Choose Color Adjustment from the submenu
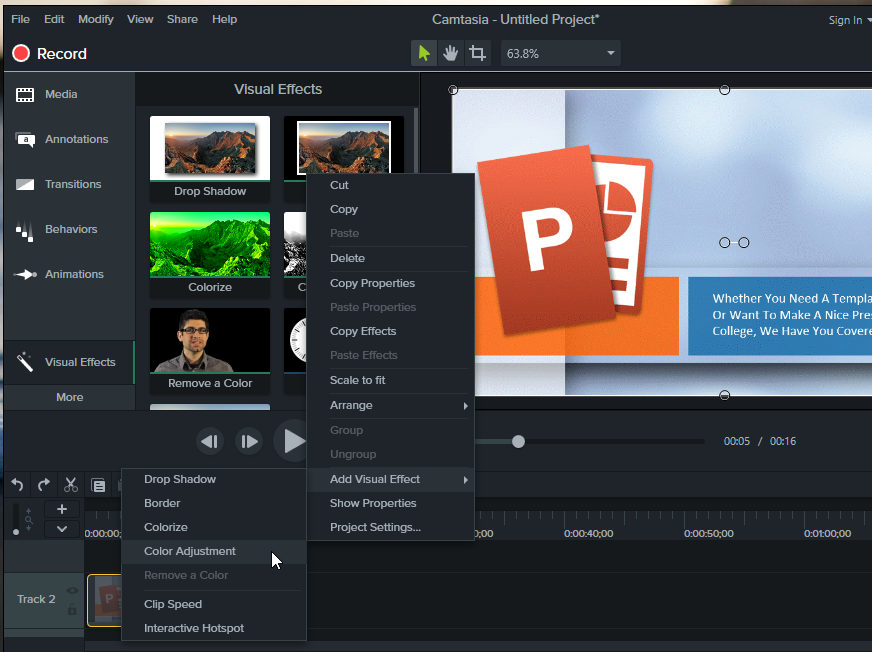This screenshot has width=872, height=652. pyautogui.click(x=190, y=551)
